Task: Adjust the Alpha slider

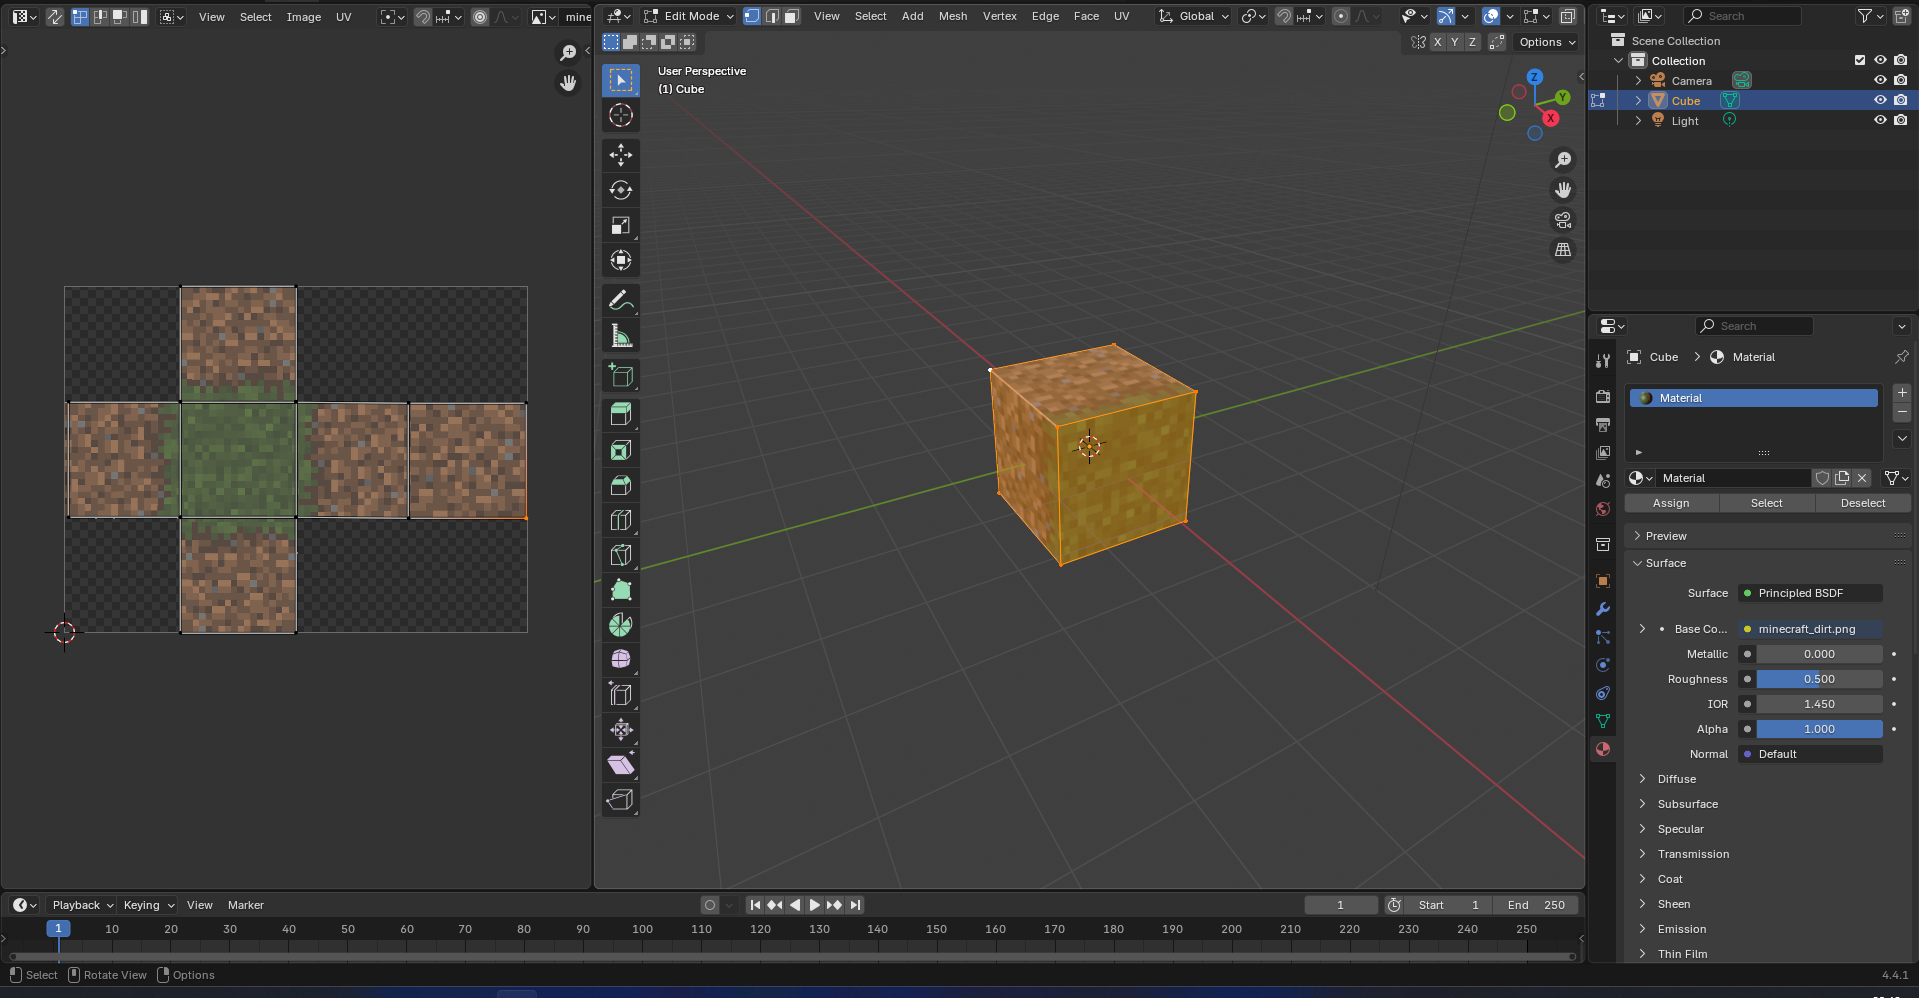Action: coord(1819,729)
